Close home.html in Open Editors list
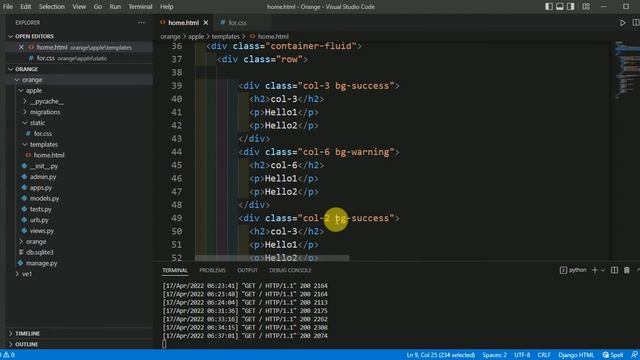 (x=21, y=47)
